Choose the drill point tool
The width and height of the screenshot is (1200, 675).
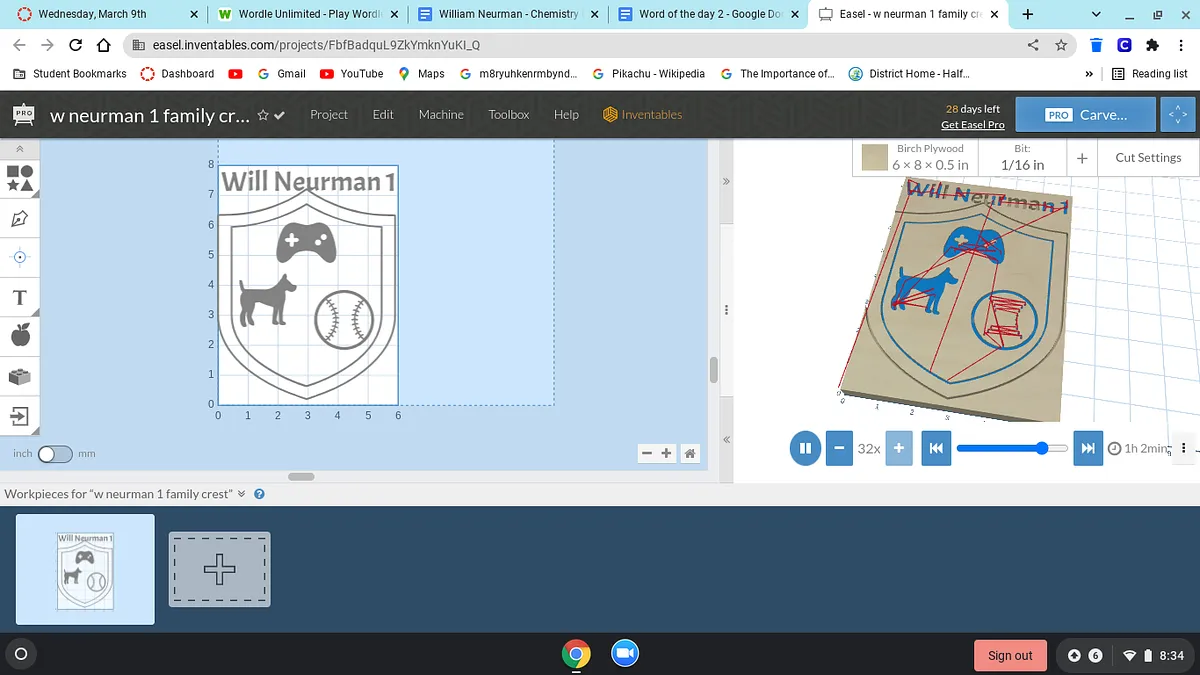[20, 257]
